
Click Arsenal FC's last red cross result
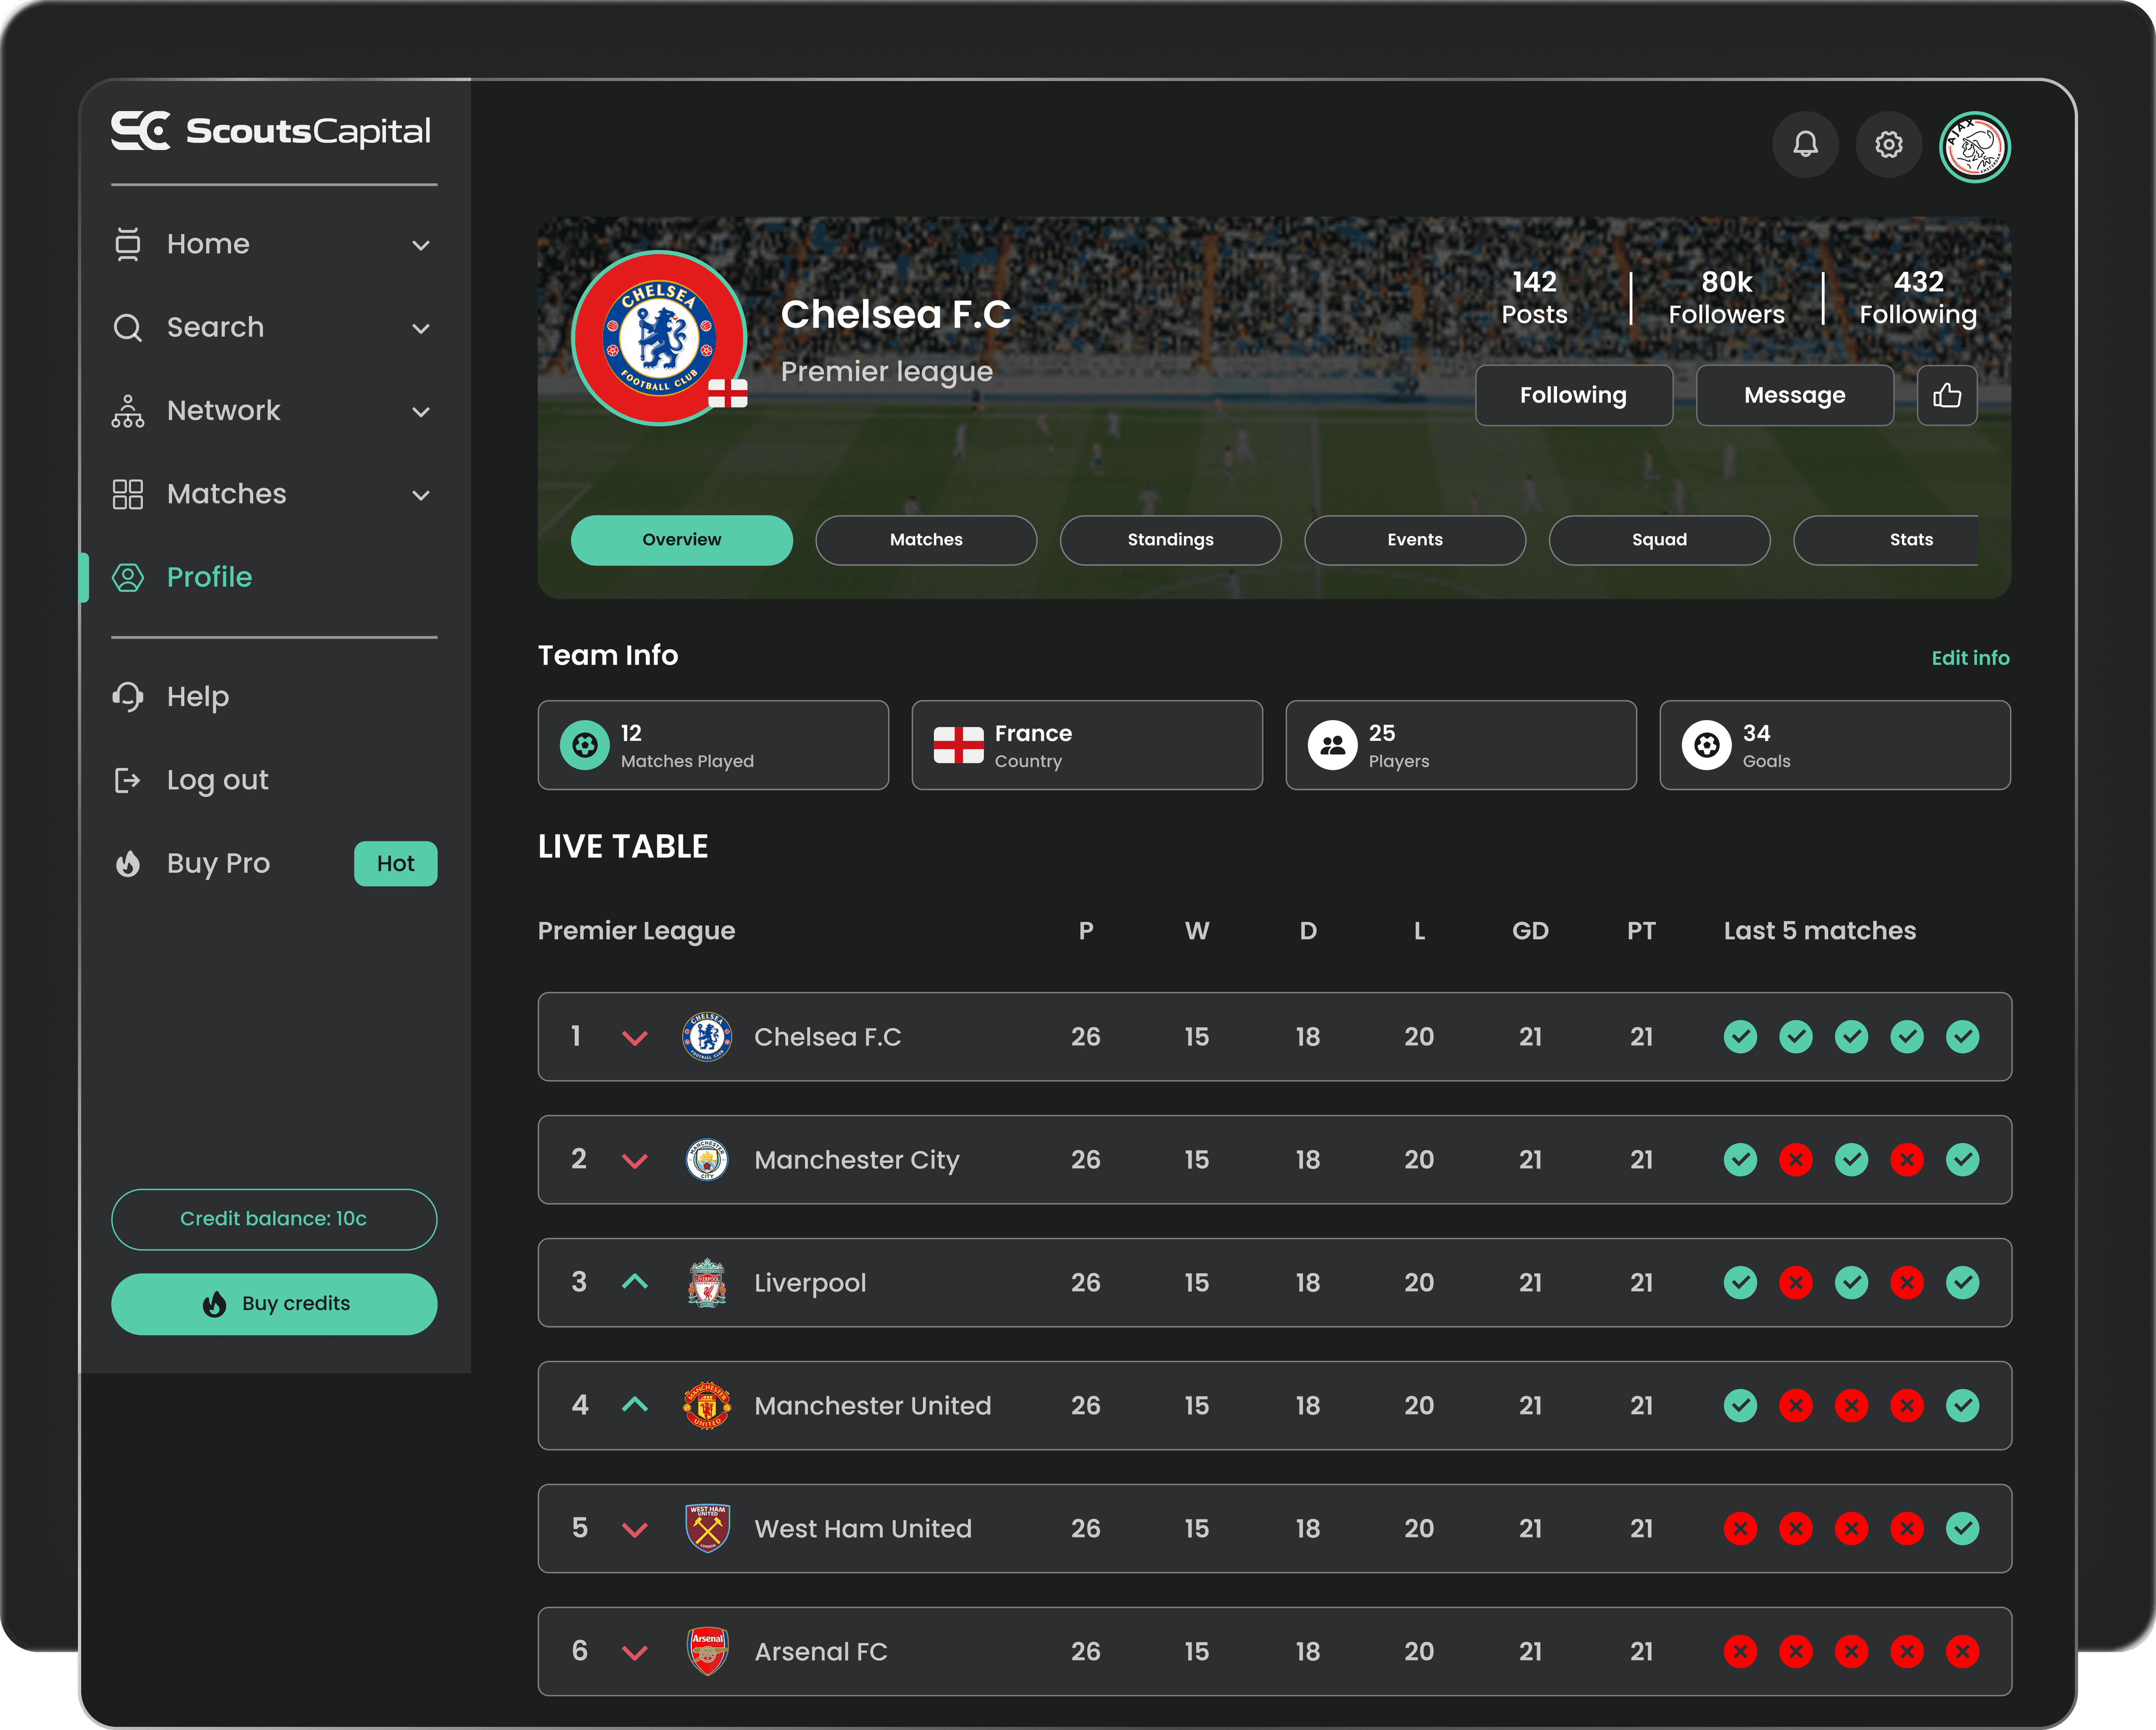(x=1962, y=1651)
